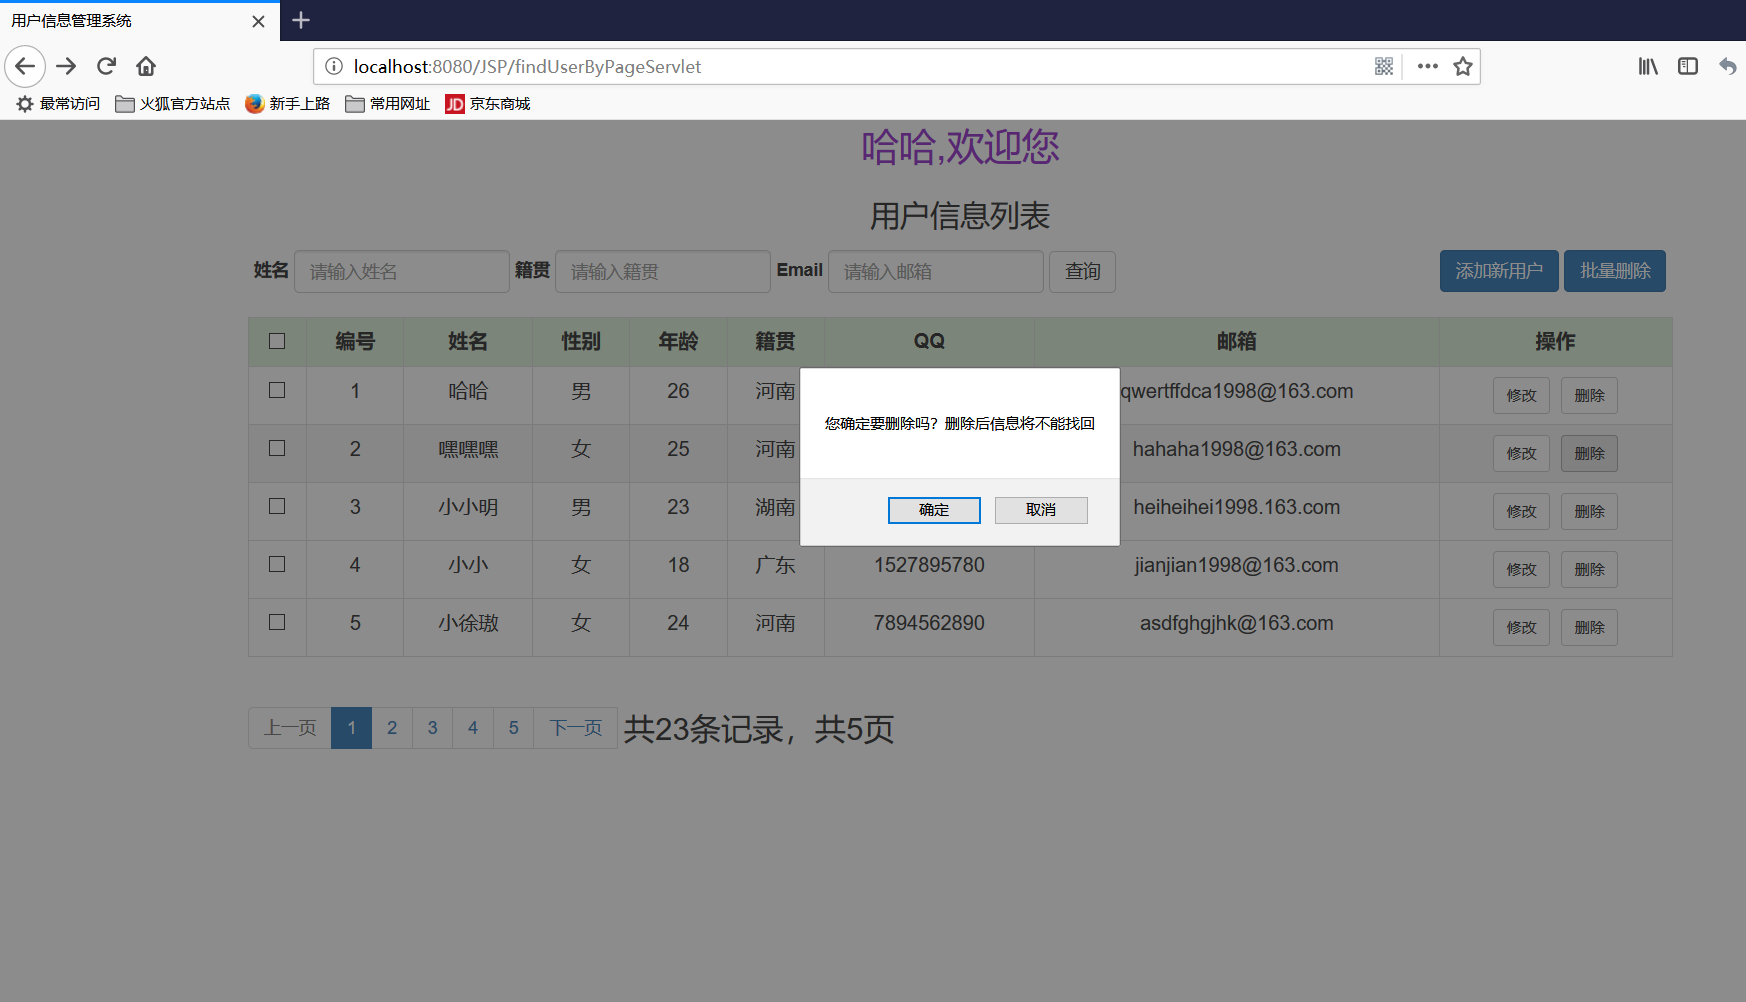The height and width of the screenshot is (1002, 1746).
Task: Click the 请输入姓名 input field
Action: (x=401, y=271)
